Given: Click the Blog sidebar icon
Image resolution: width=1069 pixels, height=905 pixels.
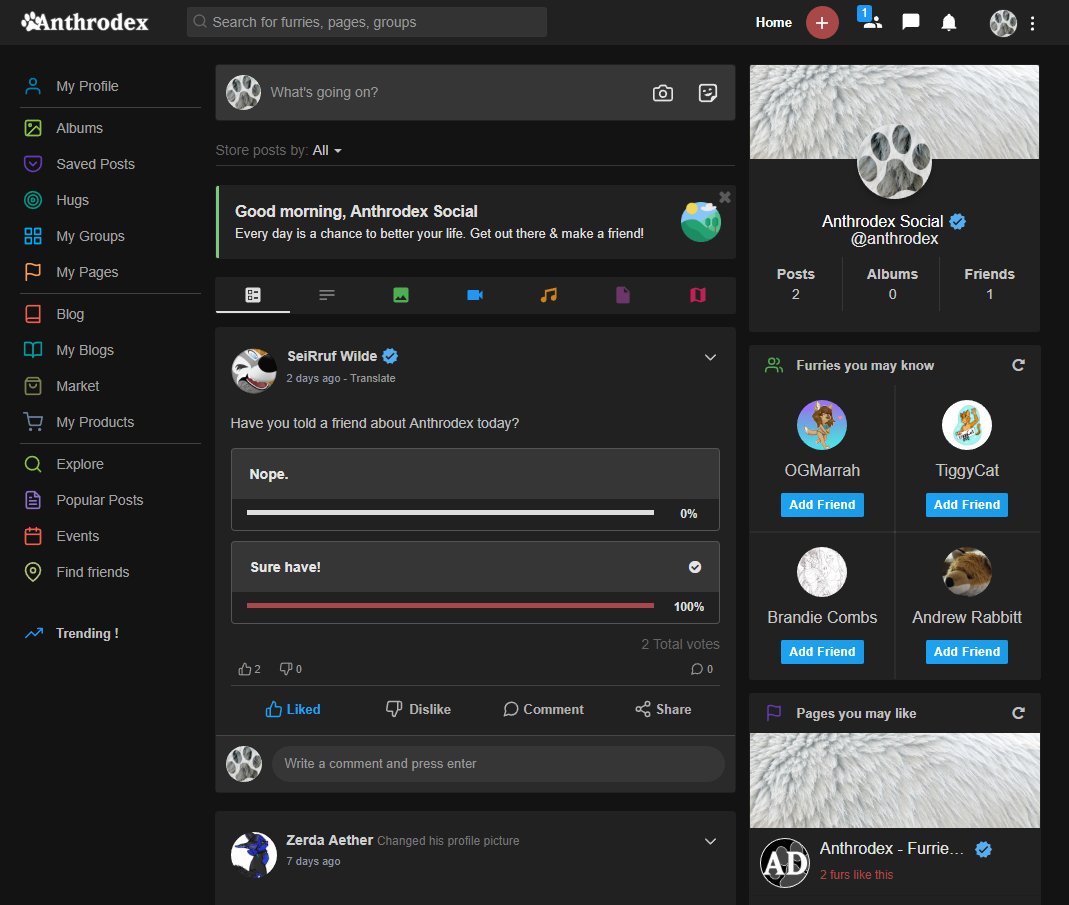Looking at the screenshot, I should 33,314.
